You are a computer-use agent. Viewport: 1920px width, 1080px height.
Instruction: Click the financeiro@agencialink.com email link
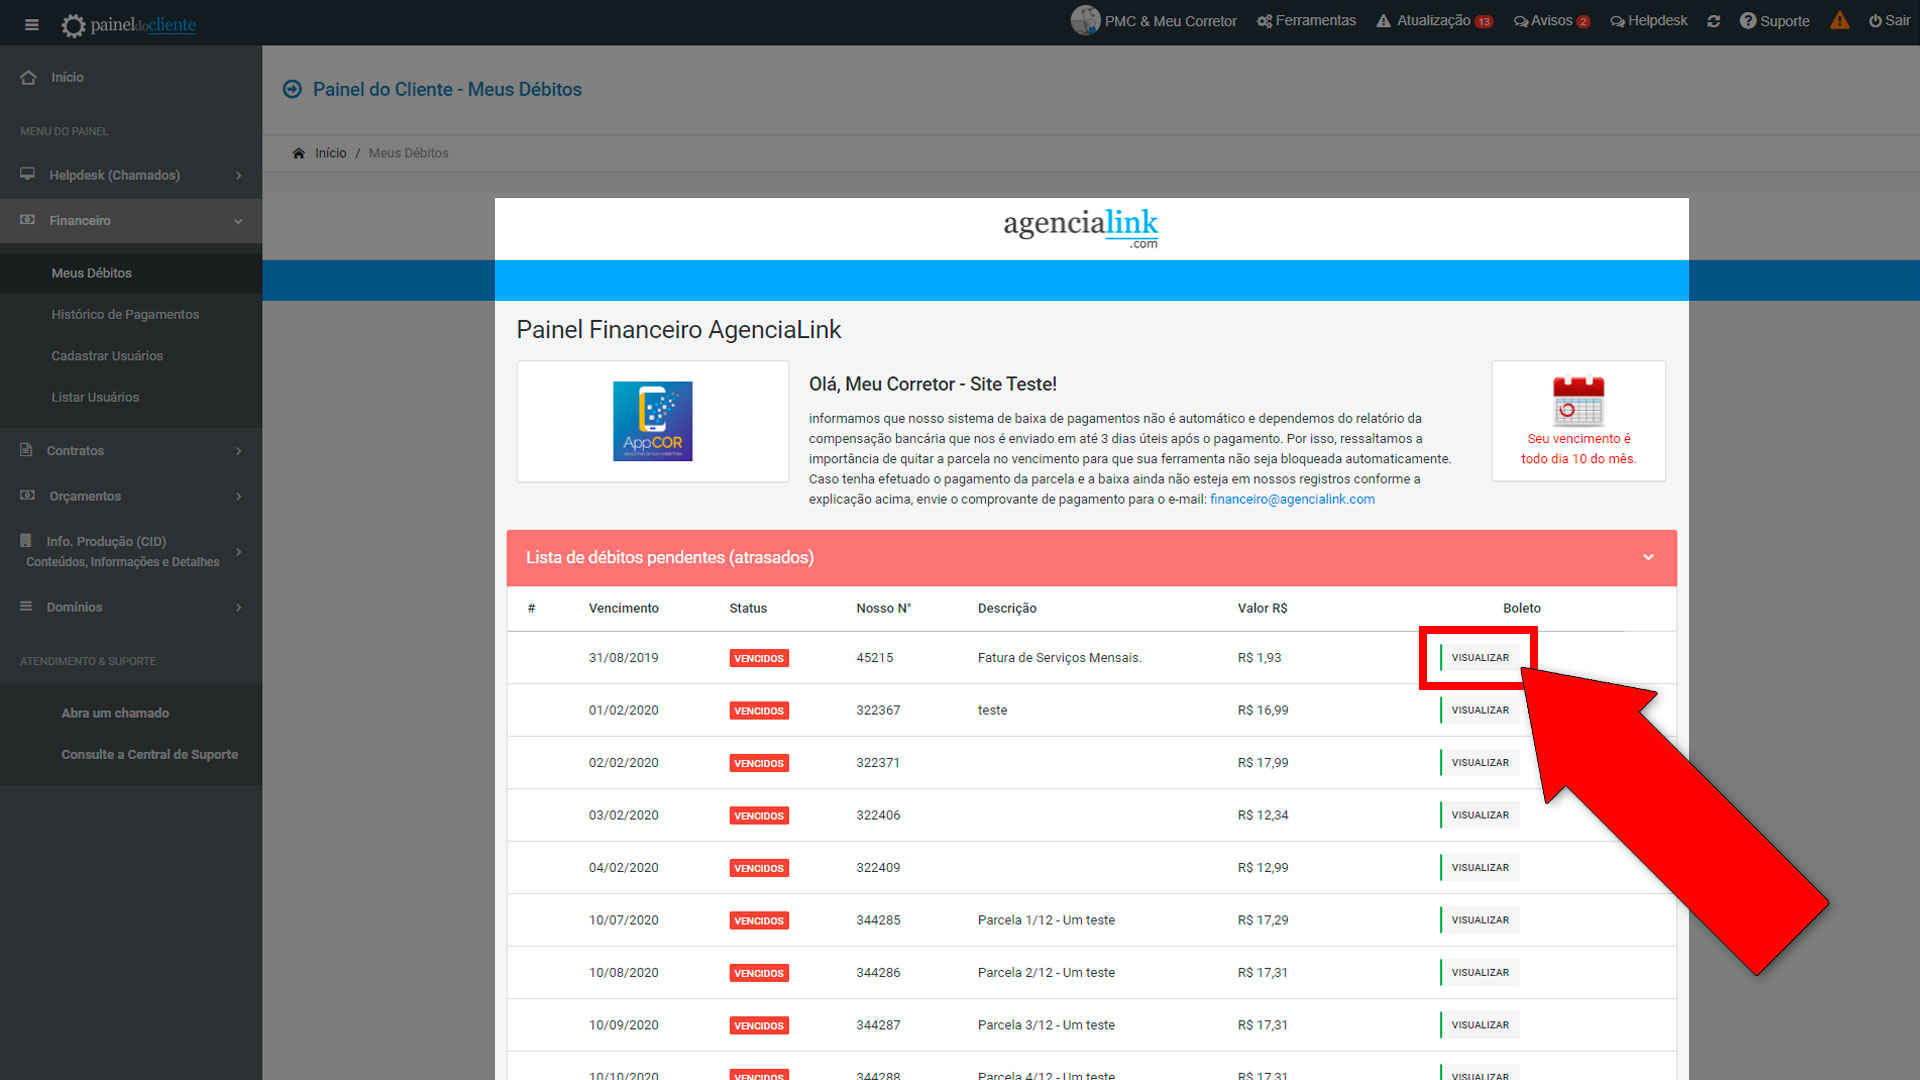tap(1291, 499)
